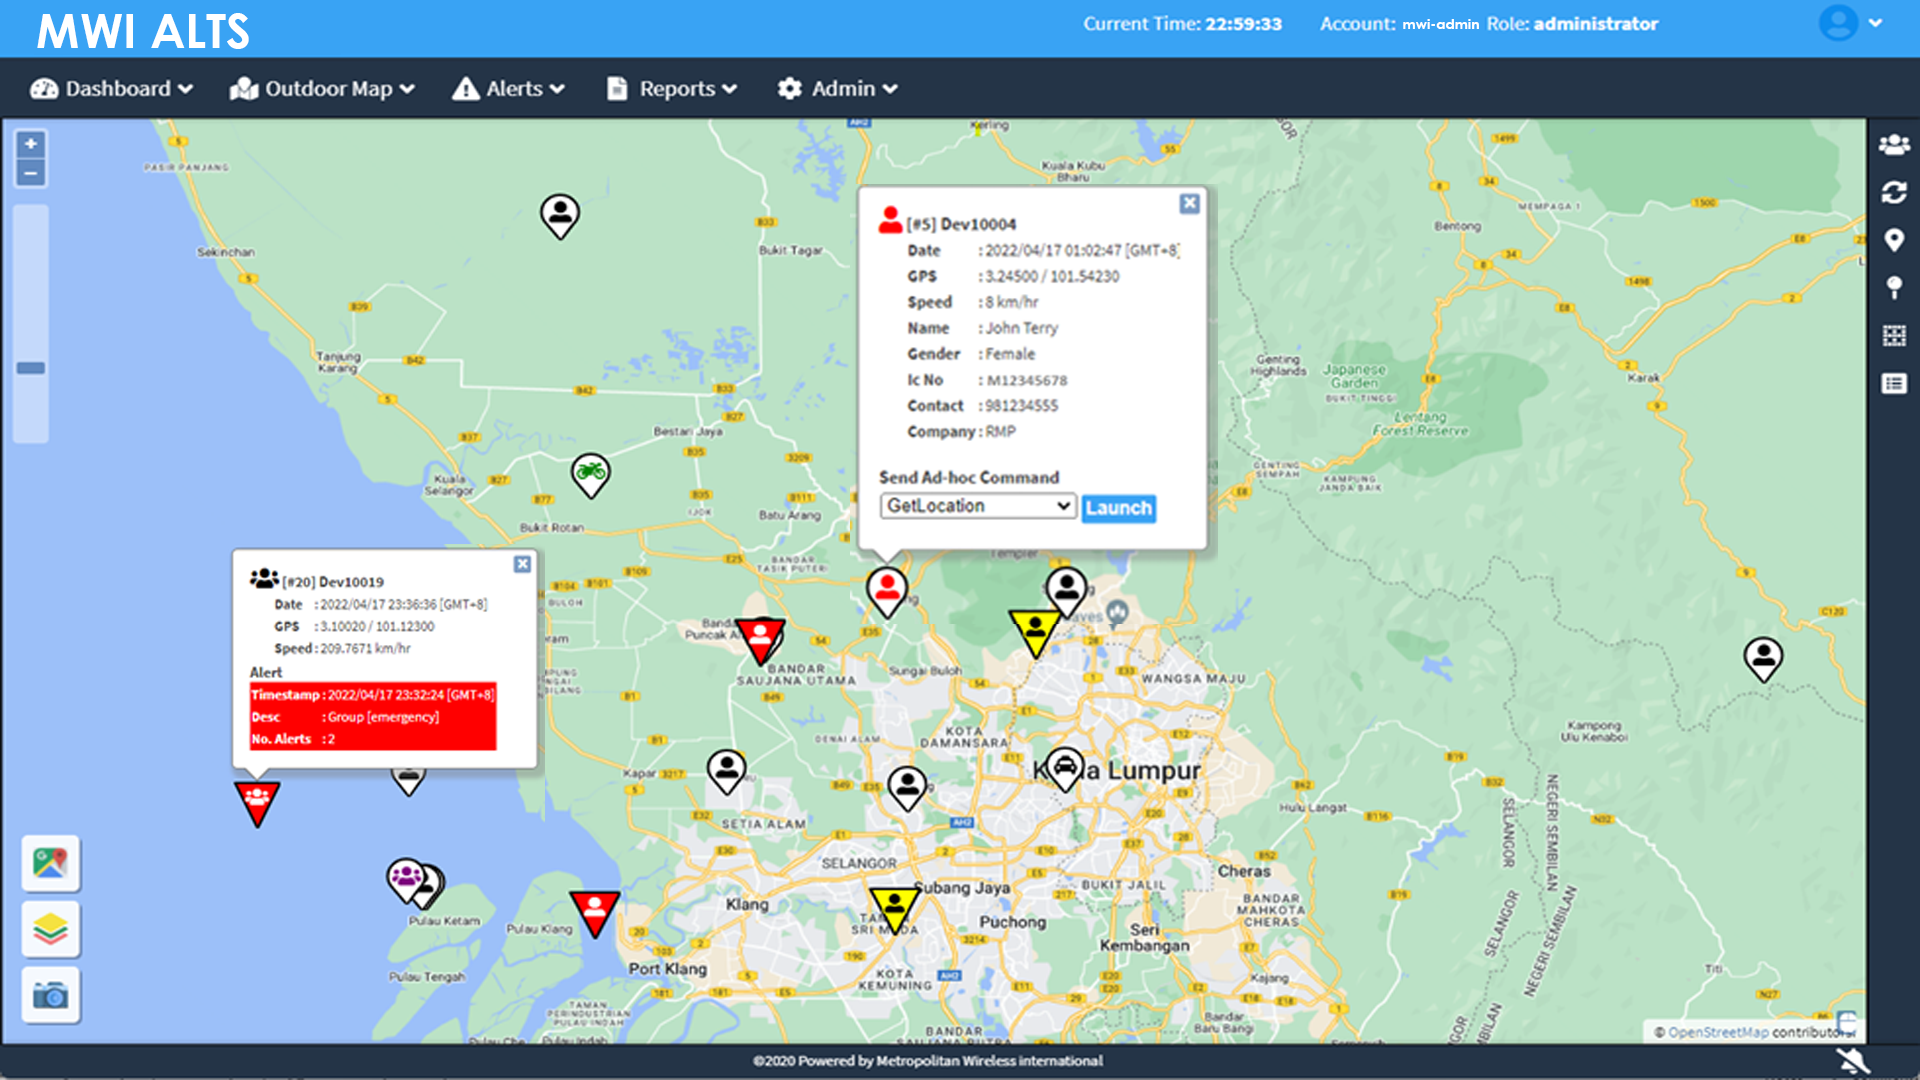Click the group users icon in right sidebar
Screen dimensions: 1920x1080
1893,145
